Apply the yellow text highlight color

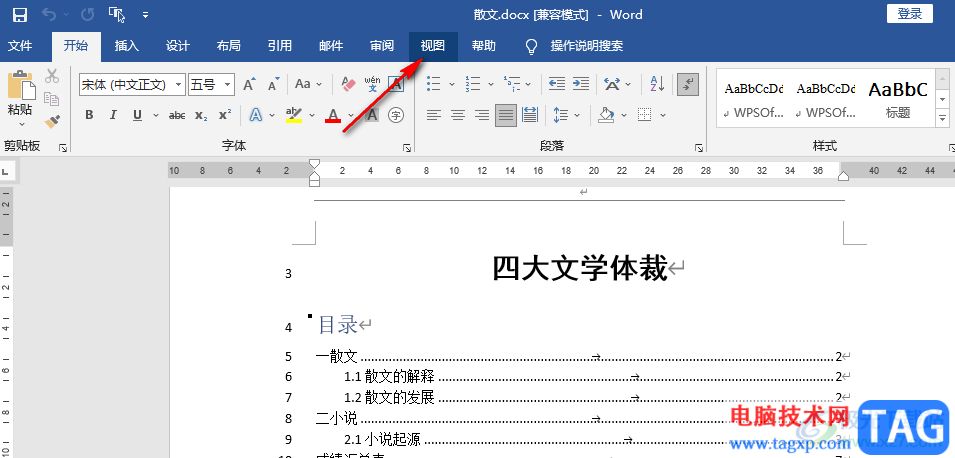294,114
